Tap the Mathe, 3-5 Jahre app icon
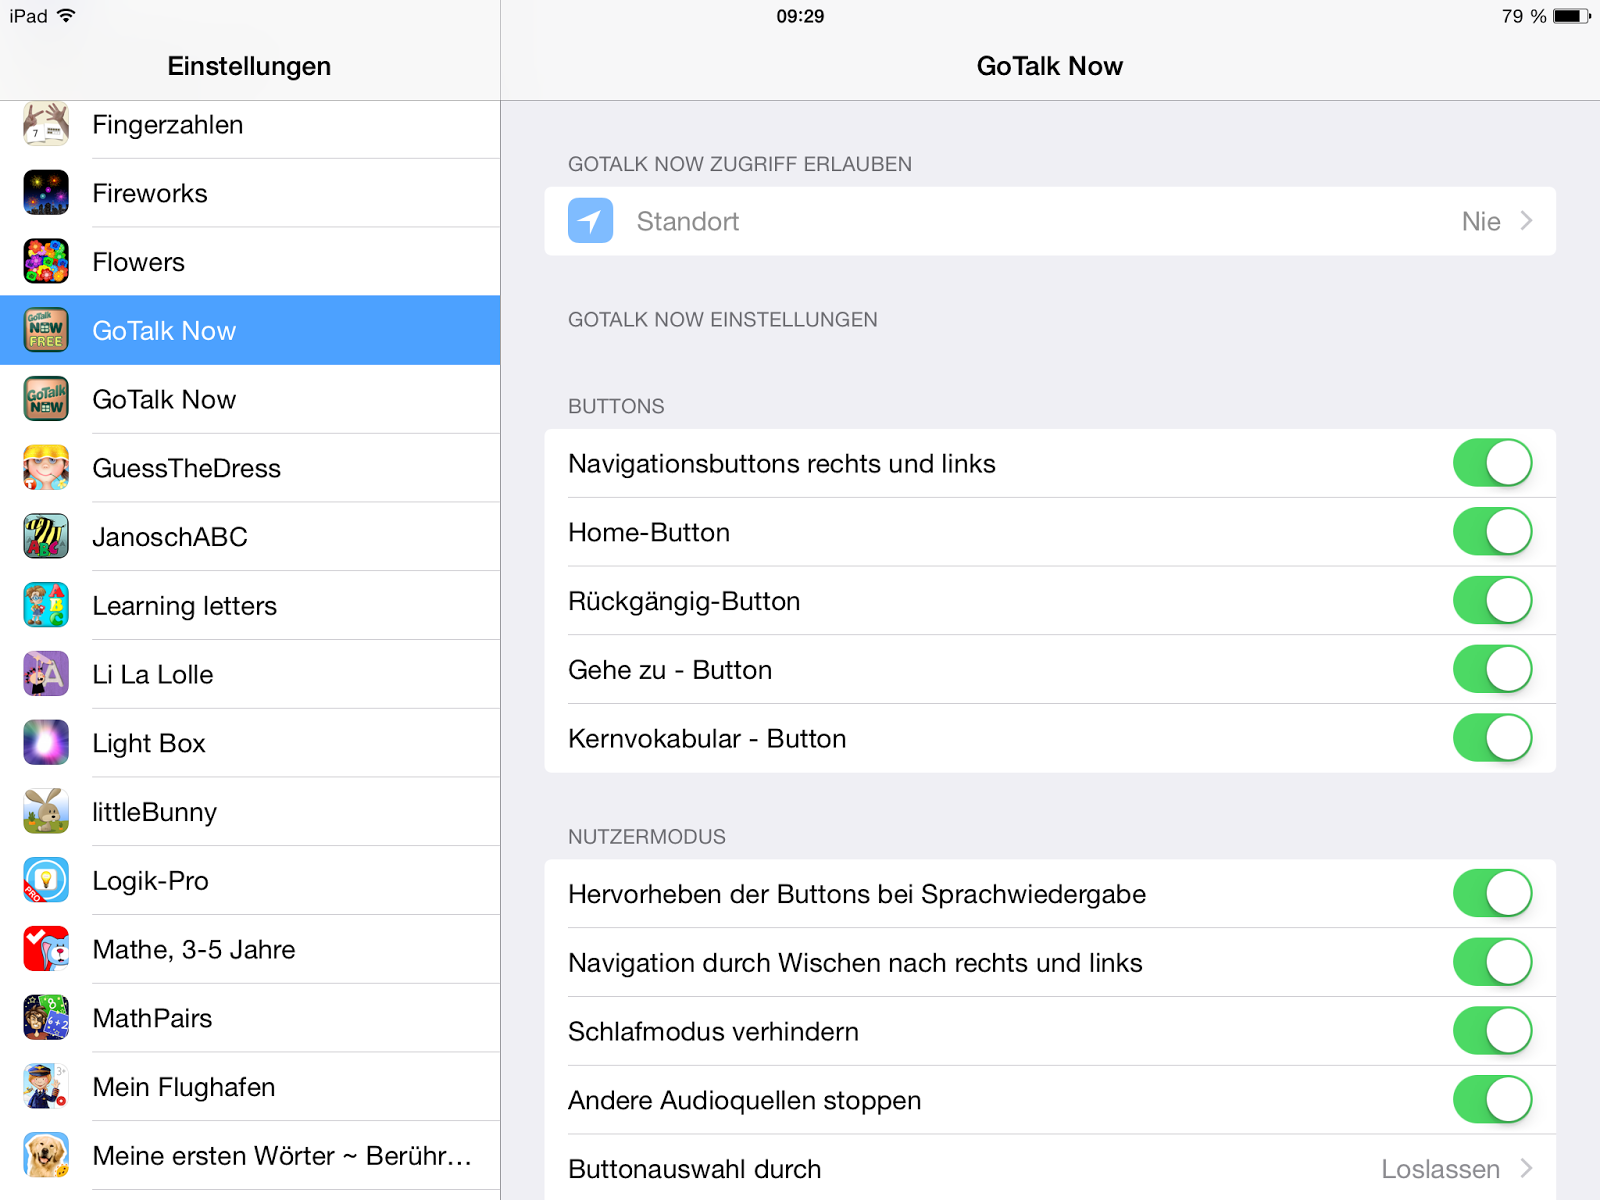The width and height of the screenshot is (1600, 1200). click(46, 950)
